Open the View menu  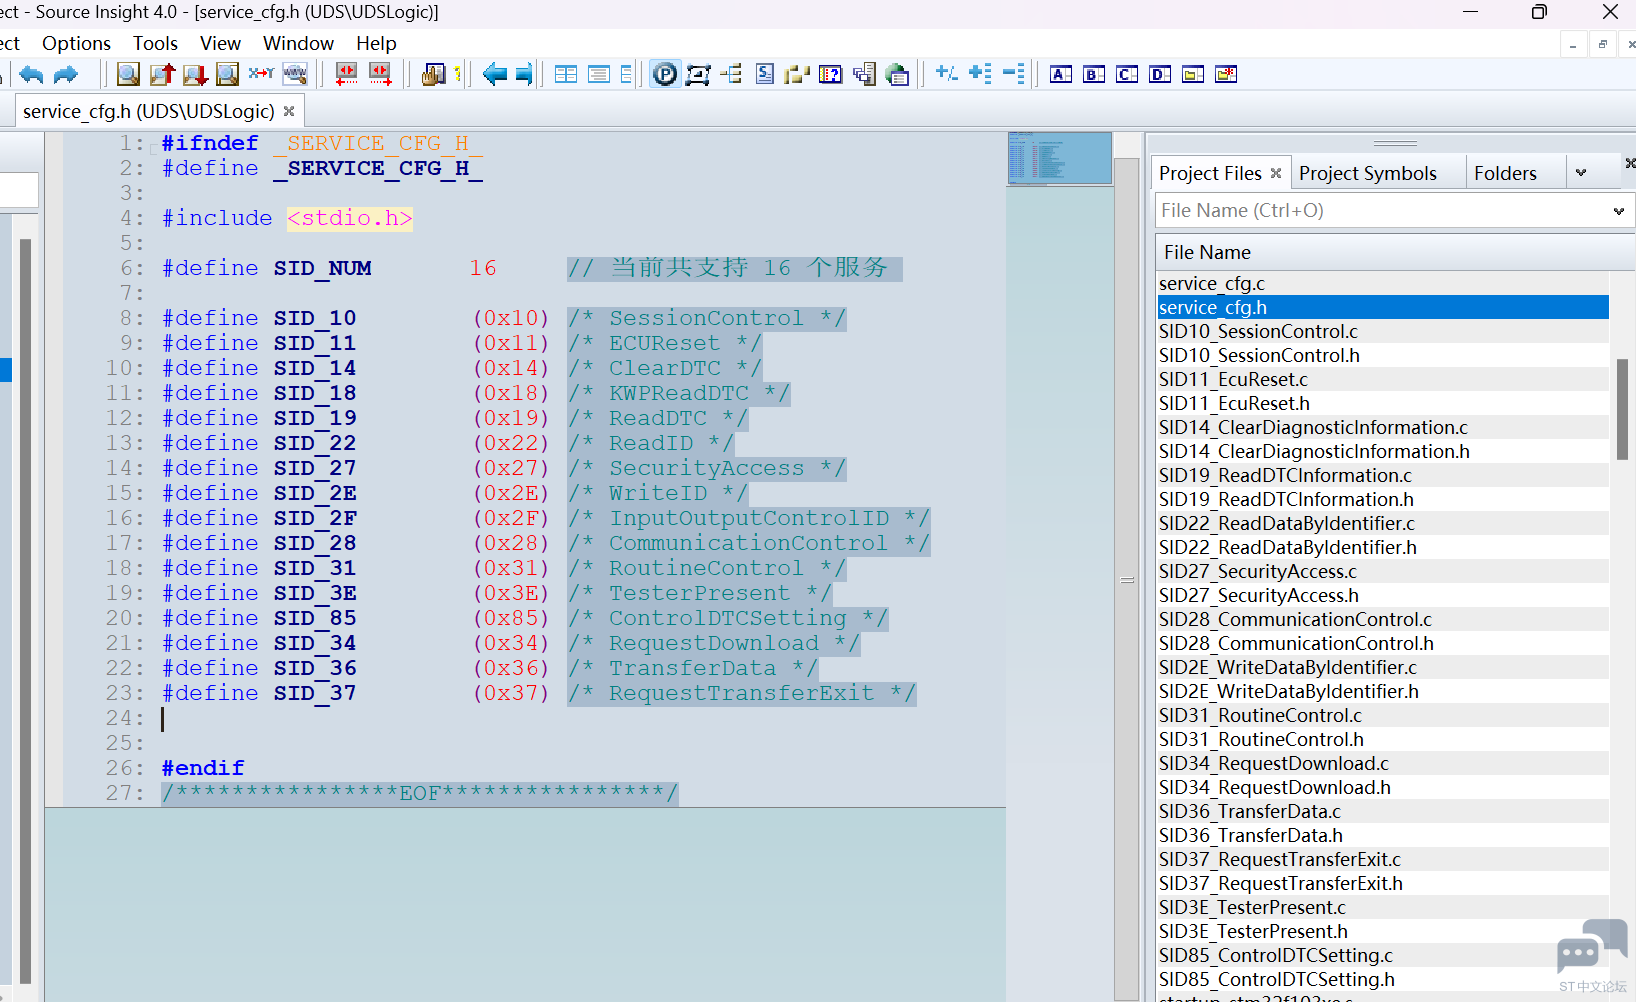220,43
